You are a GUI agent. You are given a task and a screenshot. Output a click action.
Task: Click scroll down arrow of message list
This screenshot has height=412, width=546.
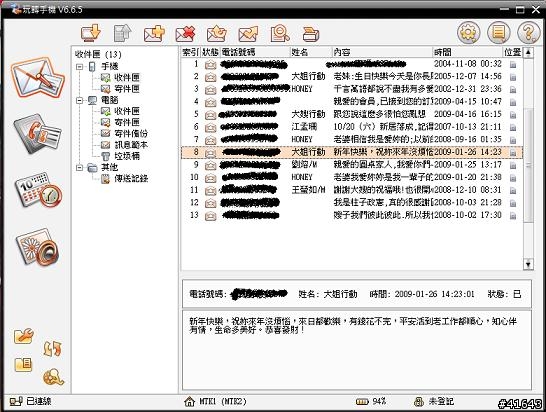coord(528,264)
